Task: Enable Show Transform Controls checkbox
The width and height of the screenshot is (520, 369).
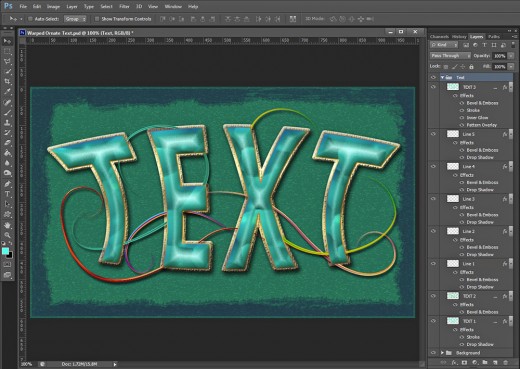Action: (x=97, y=19)
